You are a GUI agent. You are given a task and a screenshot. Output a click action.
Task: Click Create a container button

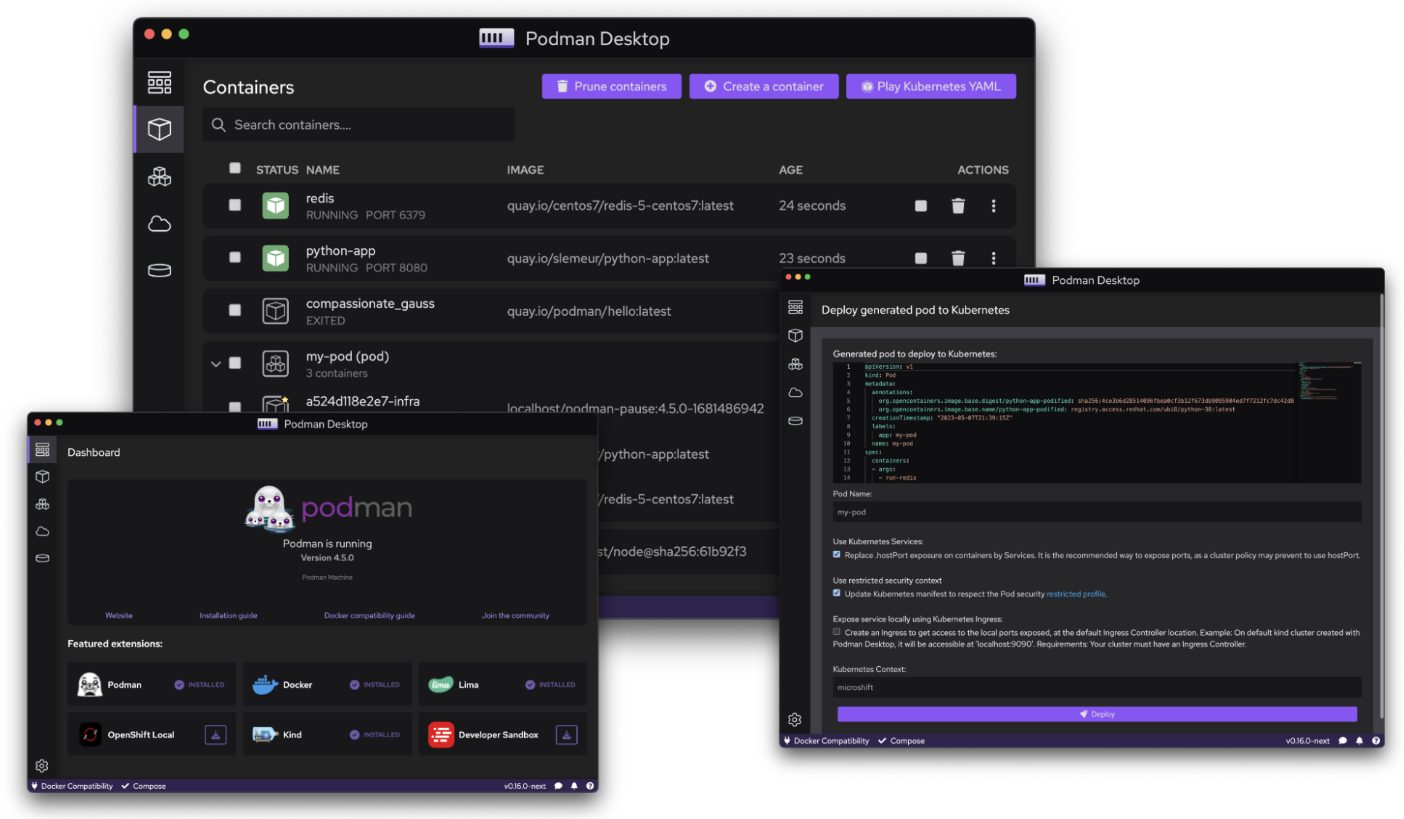click(763, 86)
